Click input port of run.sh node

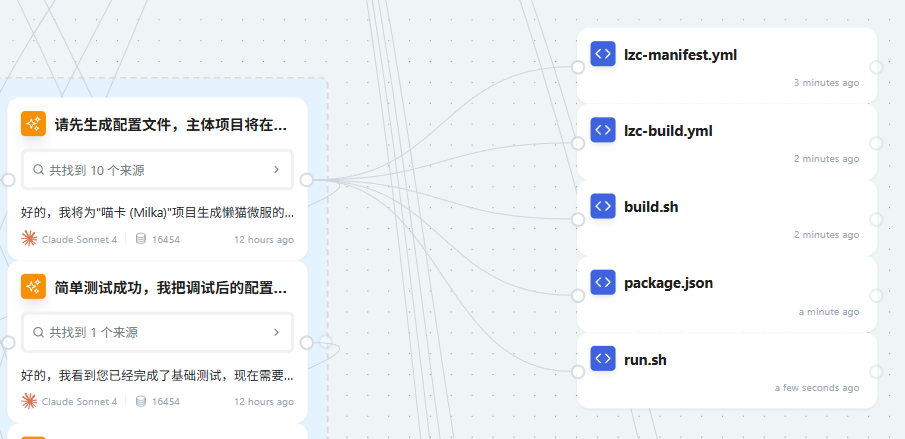pos(578,372)
